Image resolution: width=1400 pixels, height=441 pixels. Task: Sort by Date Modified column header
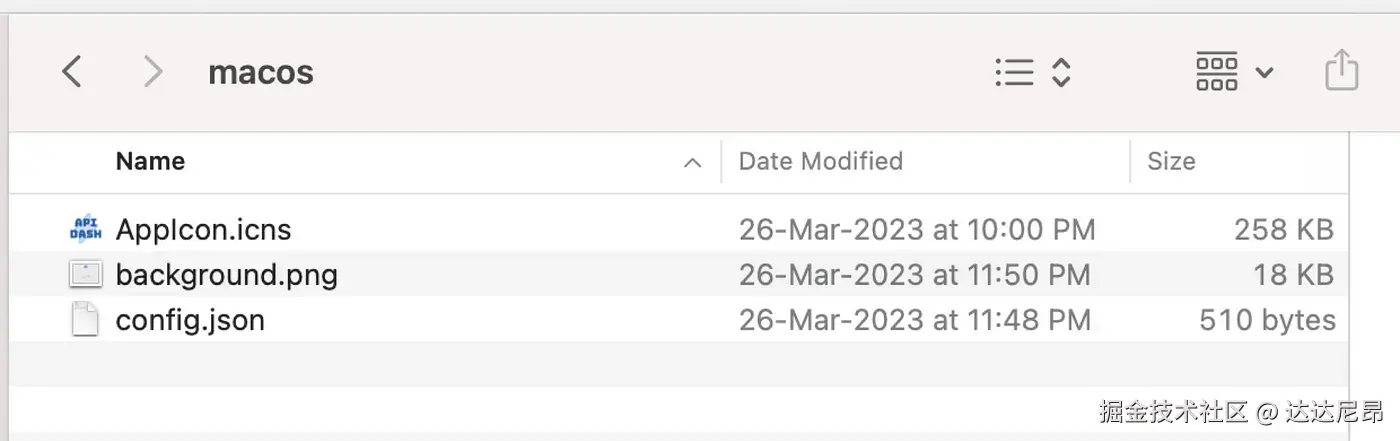pos(820,162)
